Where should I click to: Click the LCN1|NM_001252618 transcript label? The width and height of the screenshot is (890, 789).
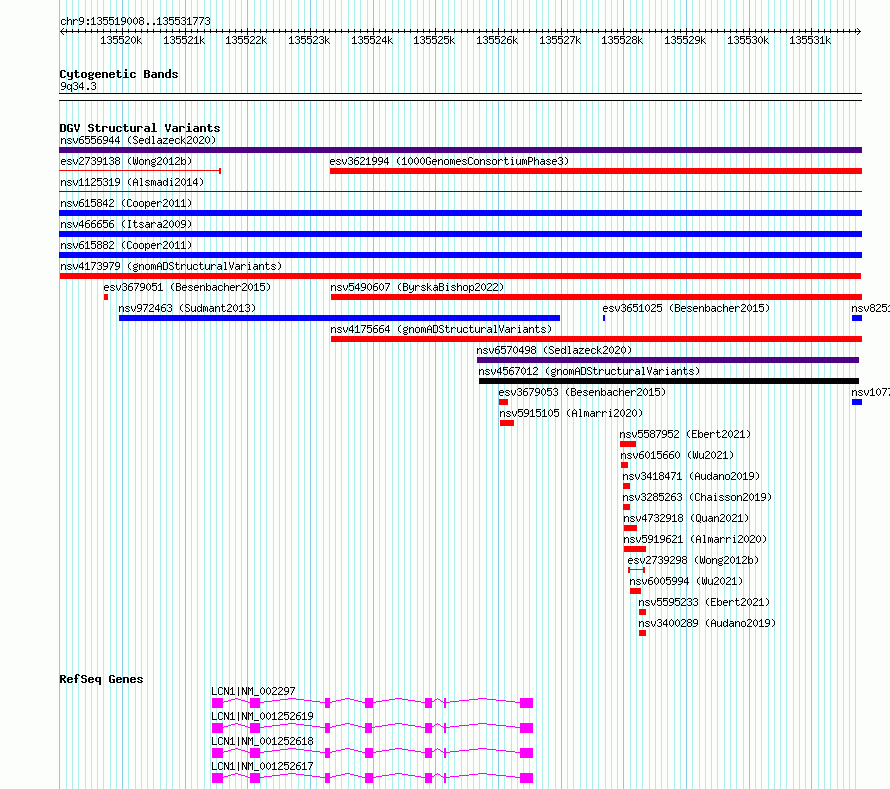point(262,741)
